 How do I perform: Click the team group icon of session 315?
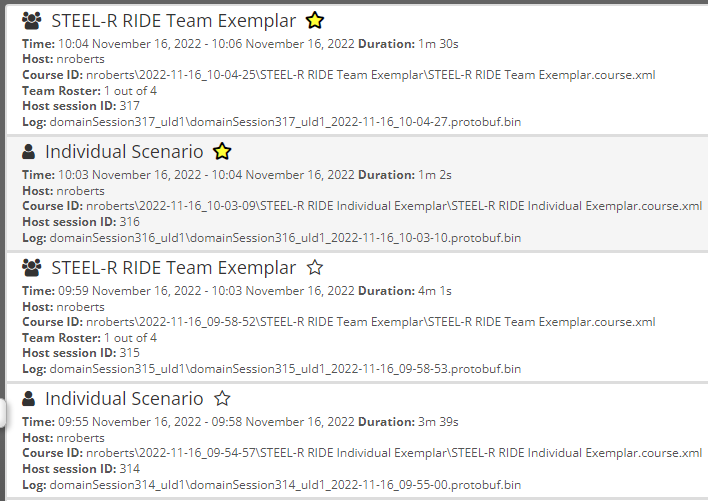(32, 267)
